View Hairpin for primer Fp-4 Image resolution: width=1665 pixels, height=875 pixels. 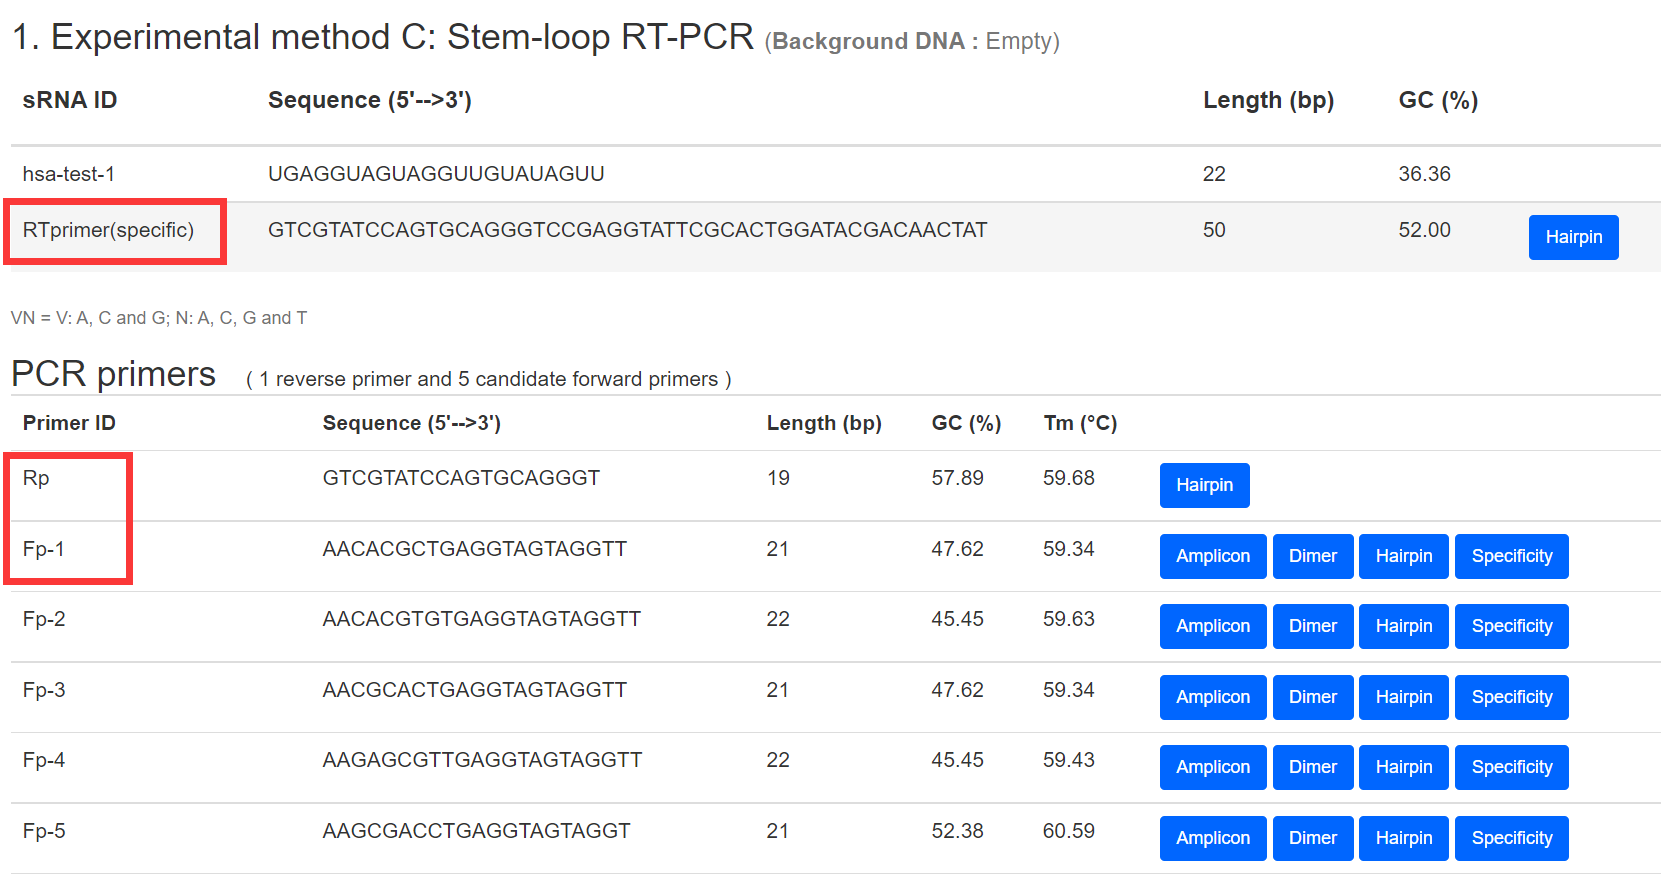point(1404,768)
